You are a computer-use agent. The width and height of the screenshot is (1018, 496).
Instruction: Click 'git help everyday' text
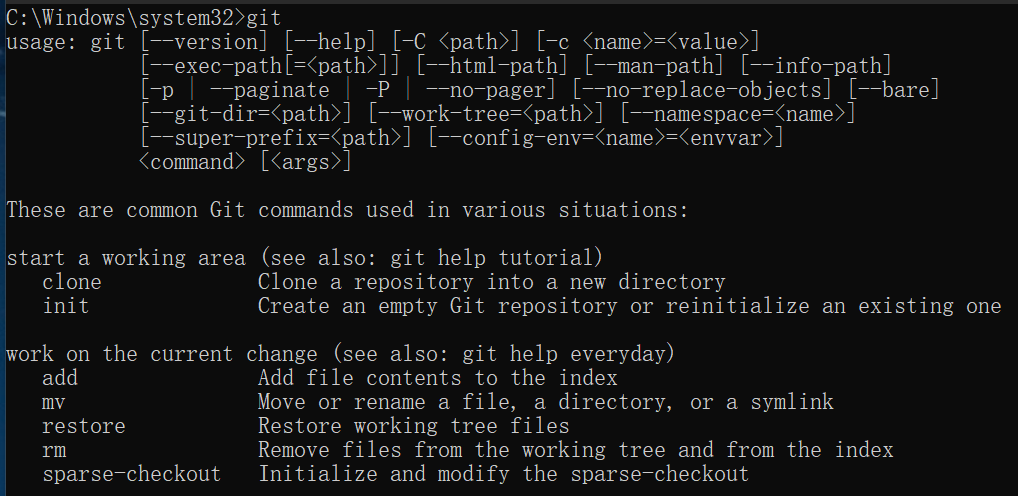564,354
